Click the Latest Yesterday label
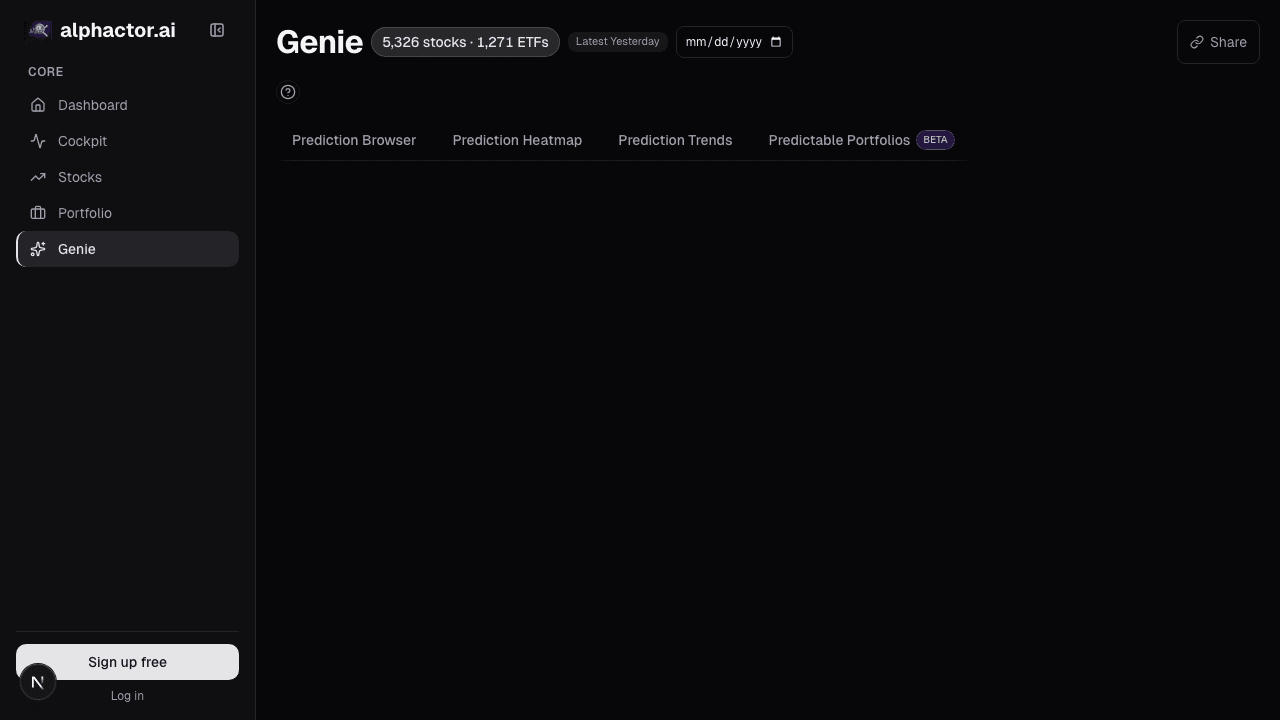The width and height of the screenshot is (1280, 720). [618, 41]
